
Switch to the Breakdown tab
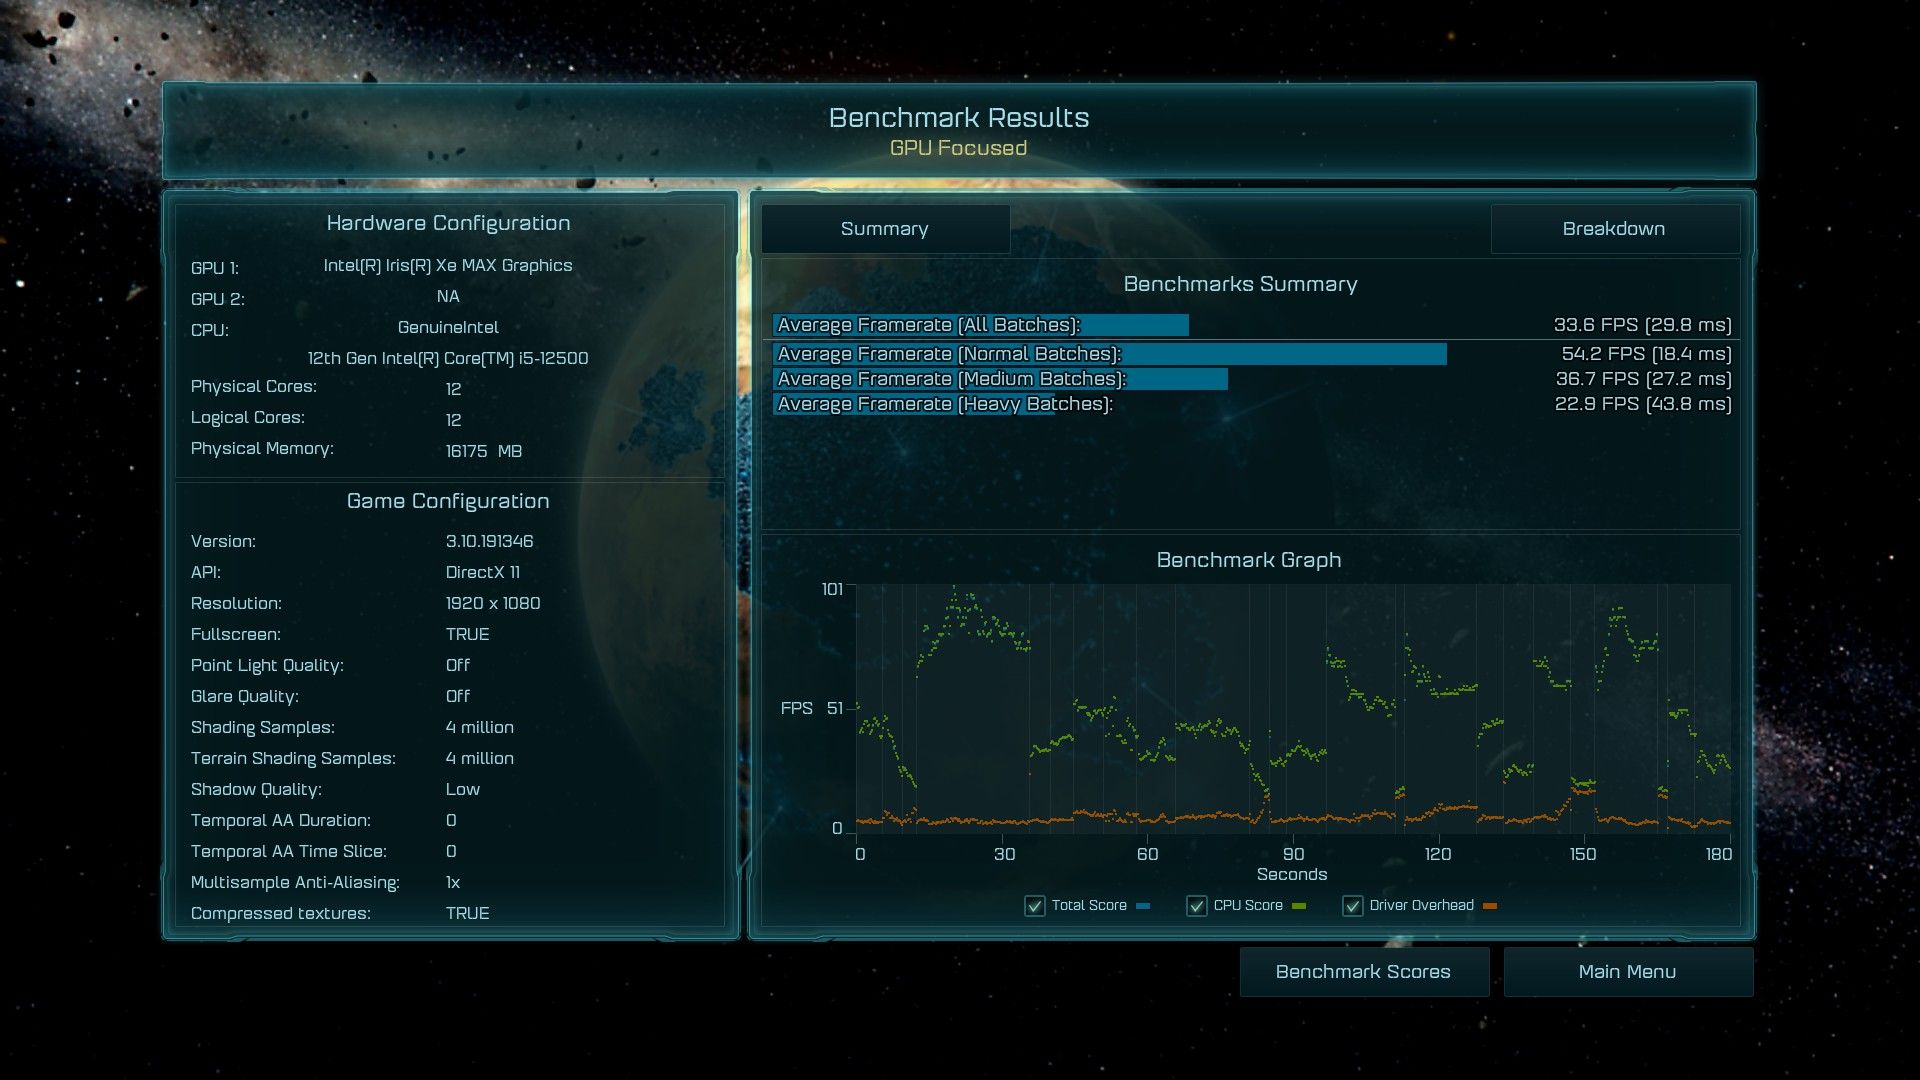pos(1614,229)
